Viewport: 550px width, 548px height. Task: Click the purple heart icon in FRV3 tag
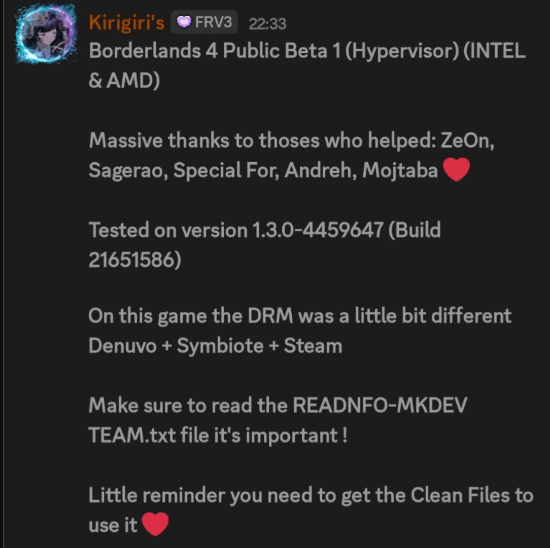point(184,22)
